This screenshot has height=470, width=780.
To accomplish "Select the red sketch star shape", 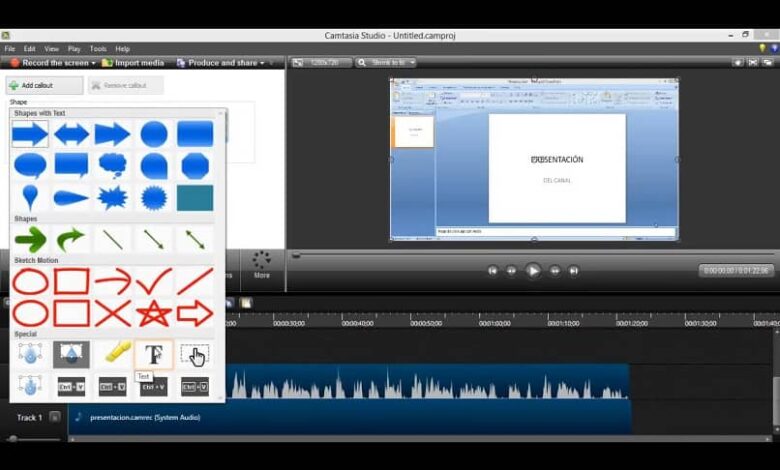I will pyautogui.click(x=154, y=313).
